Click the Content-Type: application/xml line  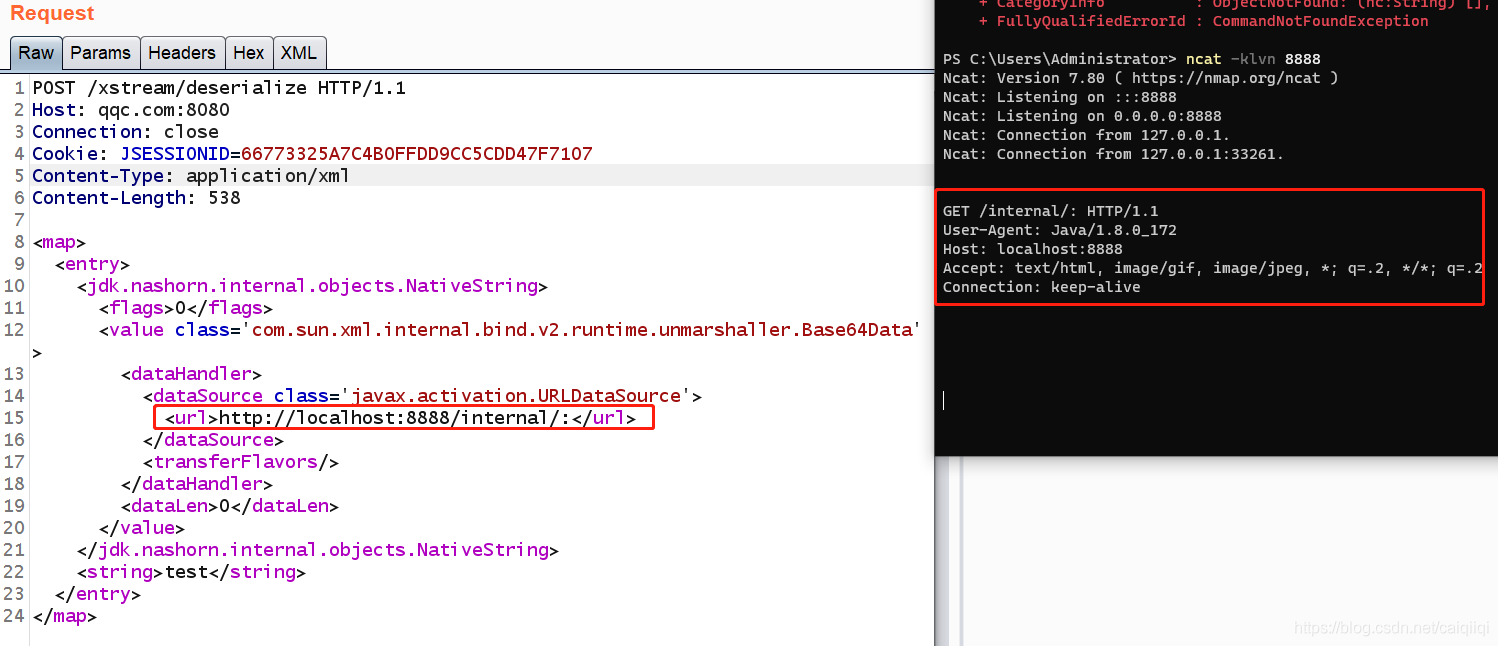(x=191, y=176)
